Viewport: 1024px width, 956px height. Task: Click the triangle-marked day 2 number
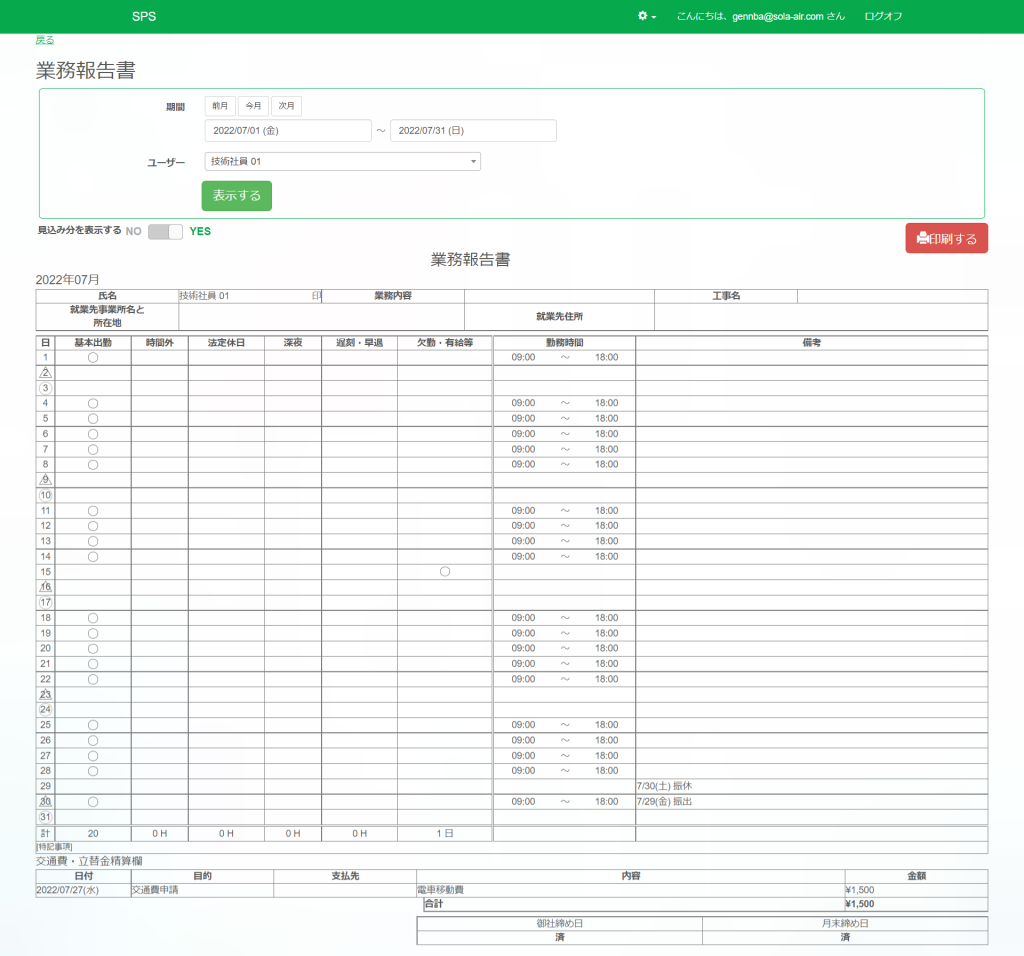(45, 373)
